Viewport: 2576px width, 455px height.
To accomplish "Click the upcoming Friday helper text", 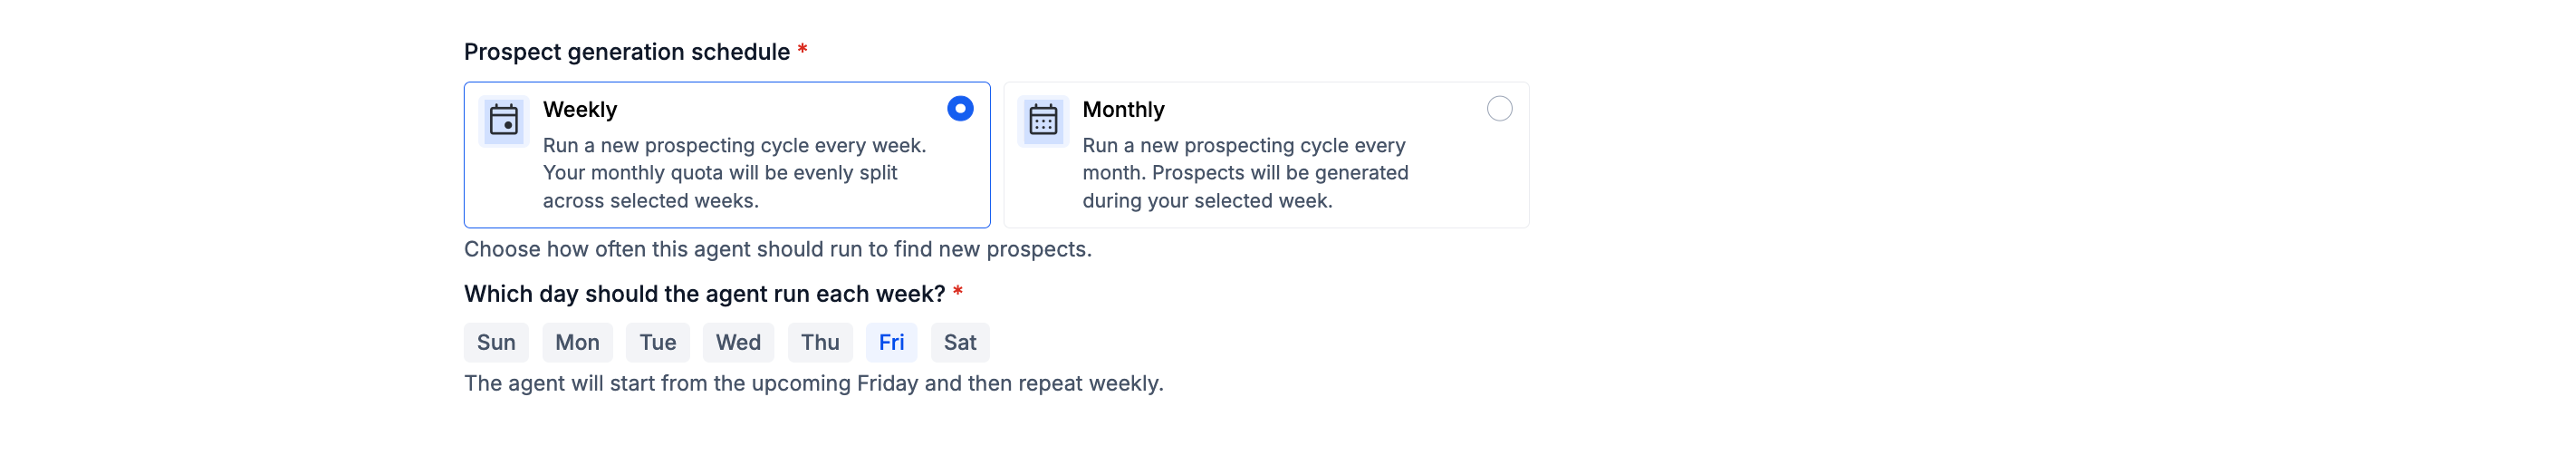I will point(814,384).
